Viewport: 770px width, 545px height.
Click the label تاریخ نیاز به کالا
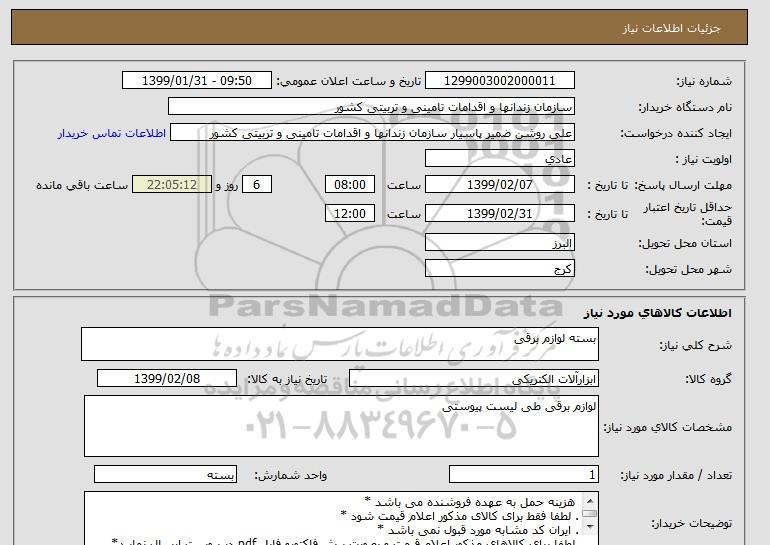tap(287, 379)
